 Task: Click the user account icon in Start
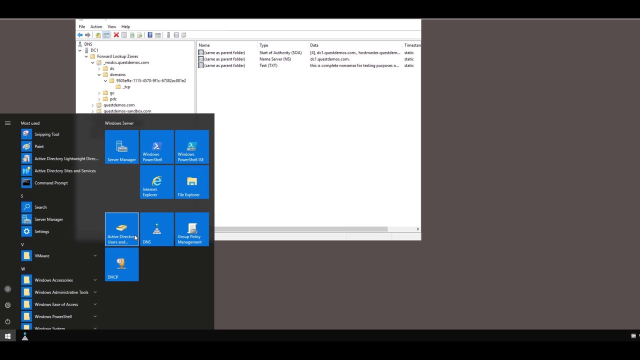coord(8,289)
